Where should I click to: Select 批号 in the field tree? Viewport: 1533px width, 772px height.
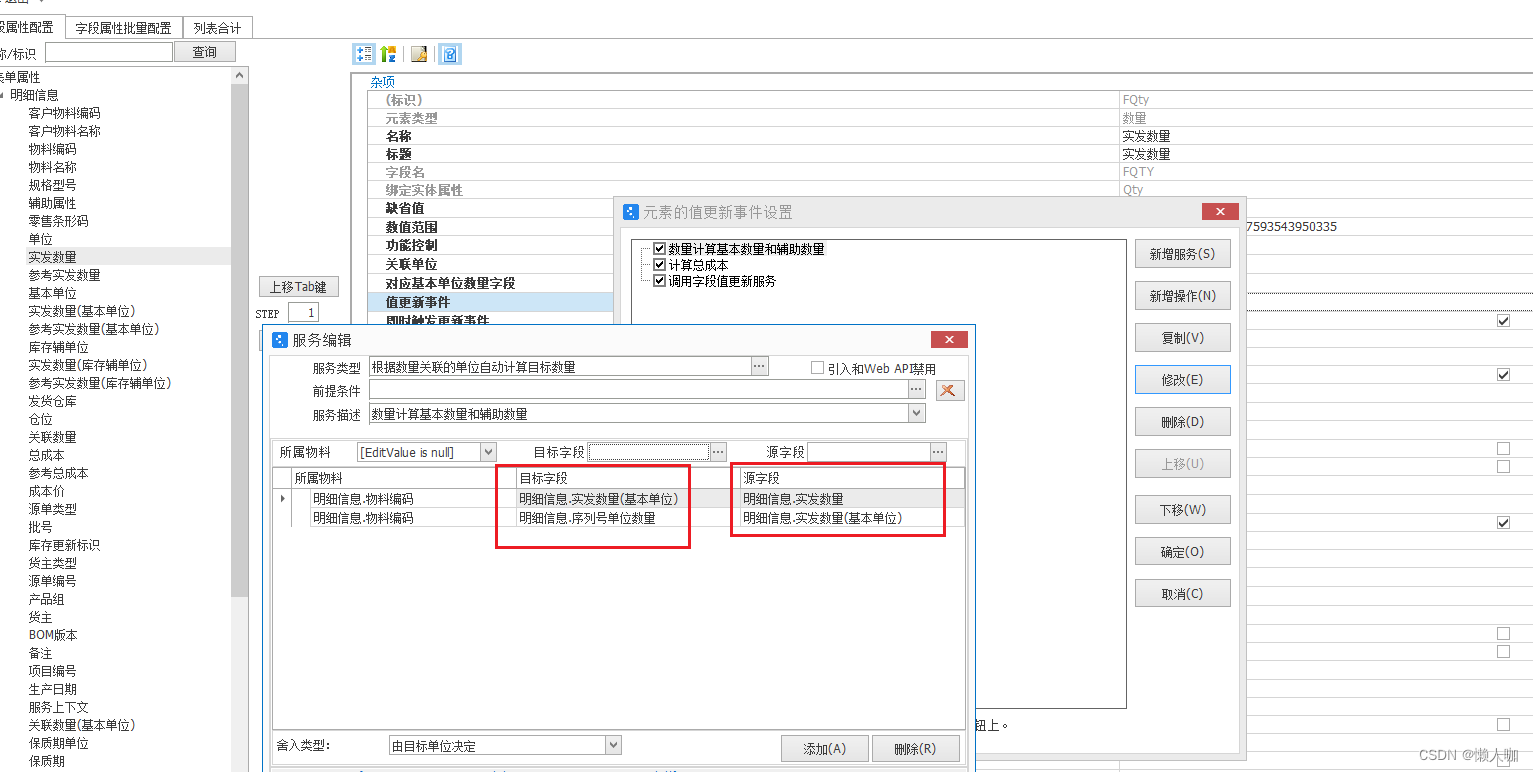tap(40, 527)
